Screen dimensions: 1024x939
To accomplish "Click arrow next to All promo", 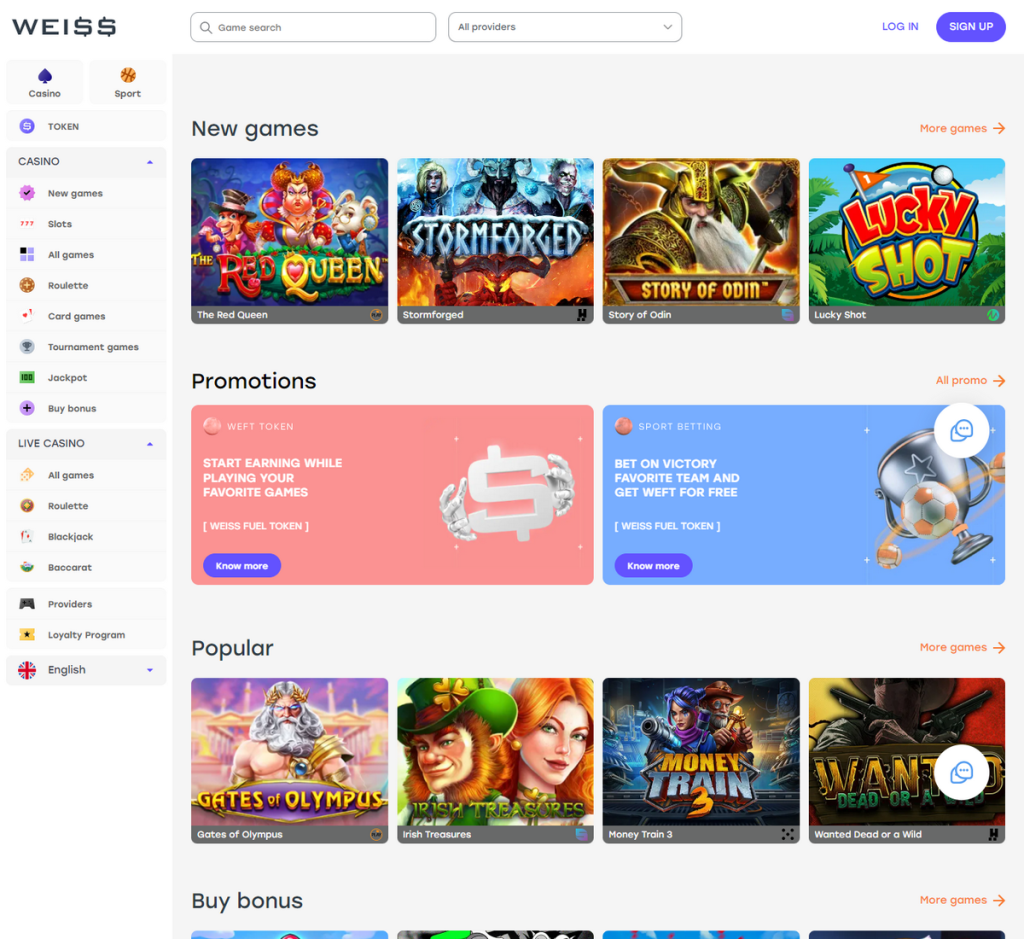I will [999, 380].
